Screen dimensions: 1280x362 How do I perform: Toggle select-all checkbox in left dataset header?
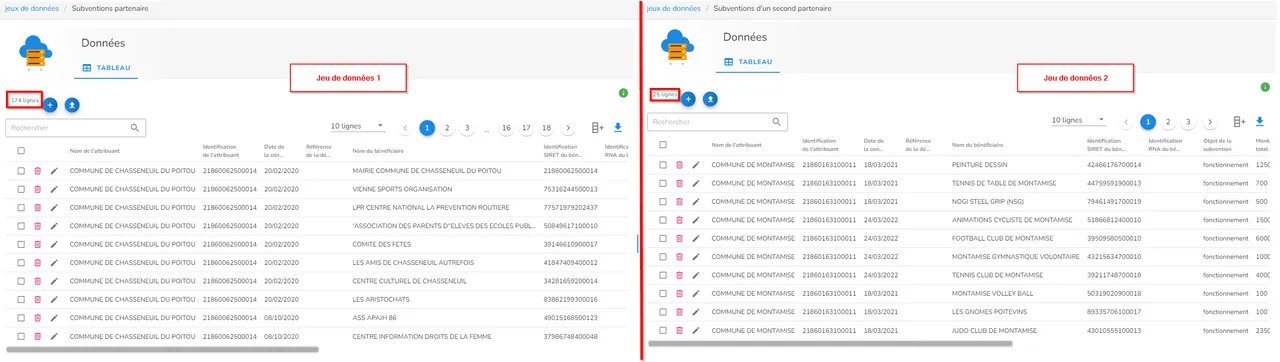21,151
